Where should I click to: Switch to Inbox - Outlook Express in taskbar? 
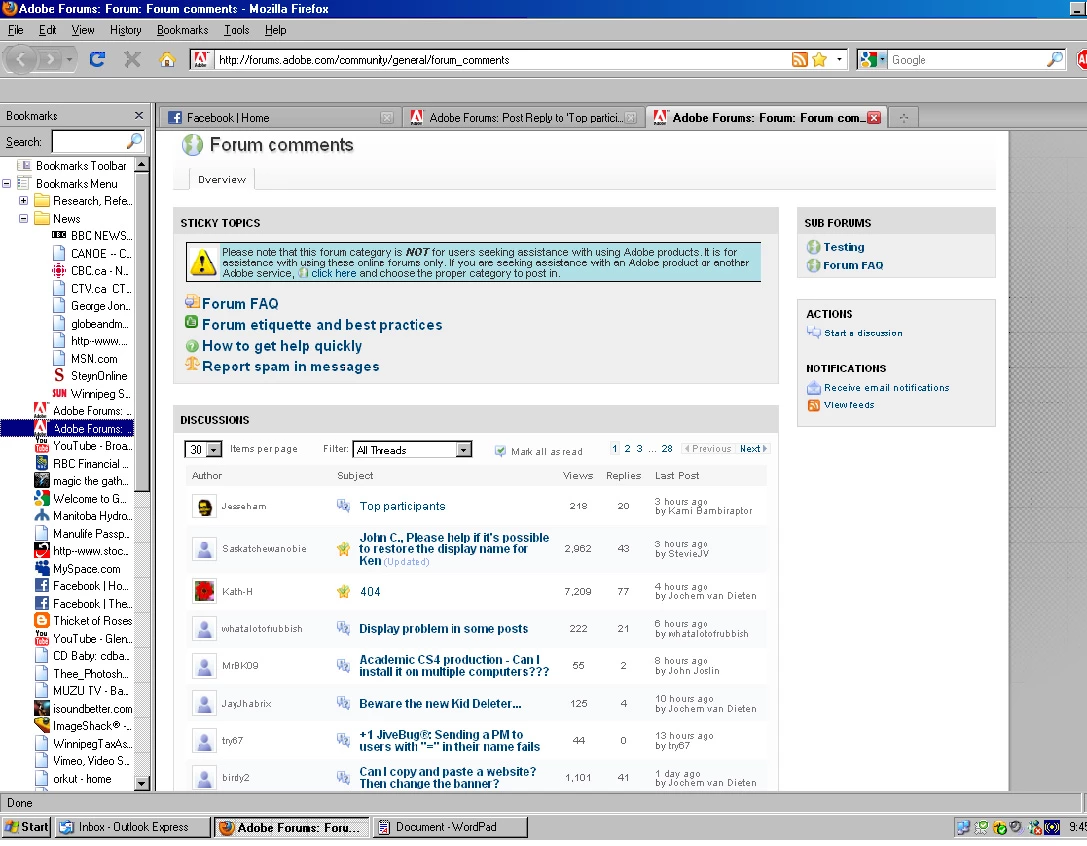pos(132,827)
